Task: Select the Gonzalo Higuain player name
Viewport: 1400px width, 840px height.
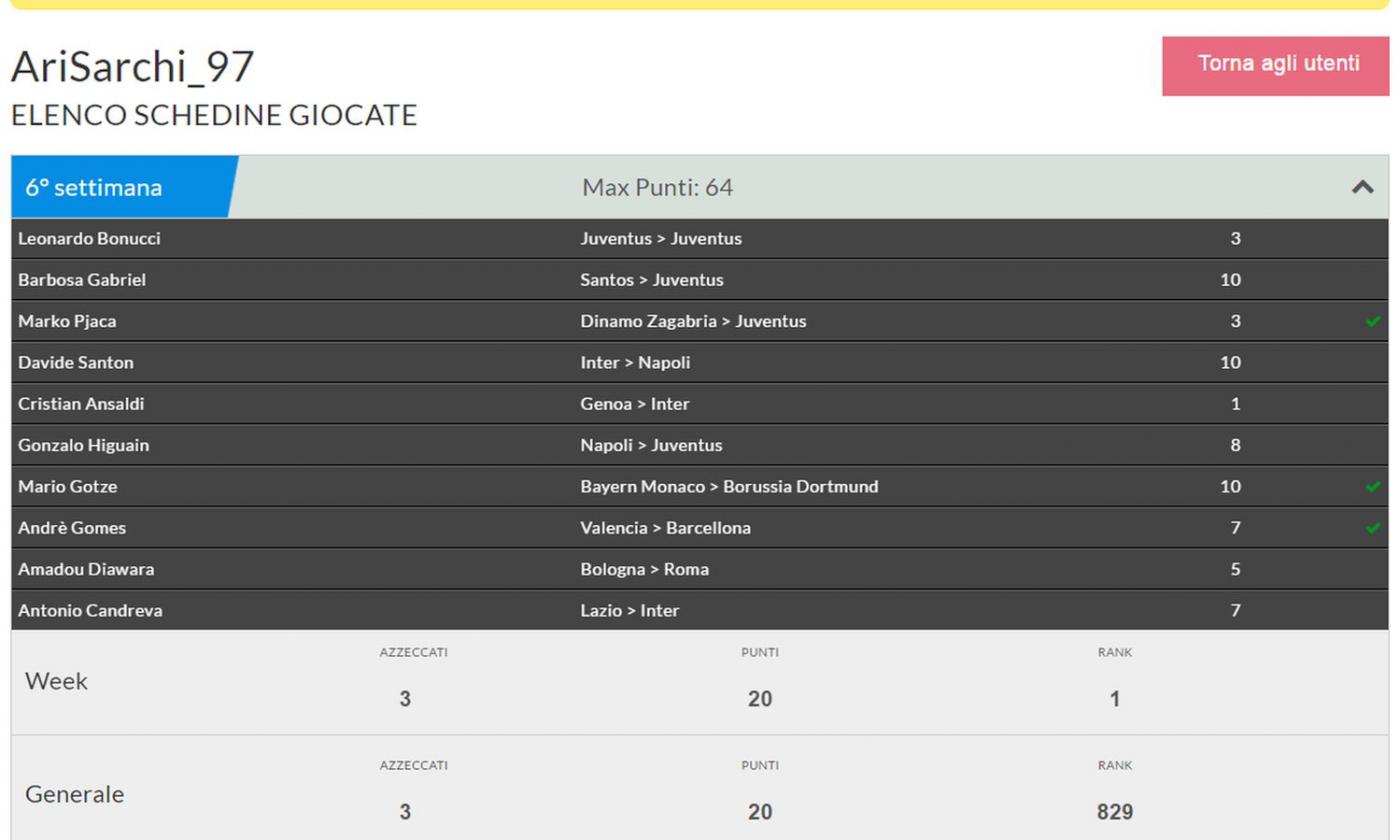Action: (83, 445)
